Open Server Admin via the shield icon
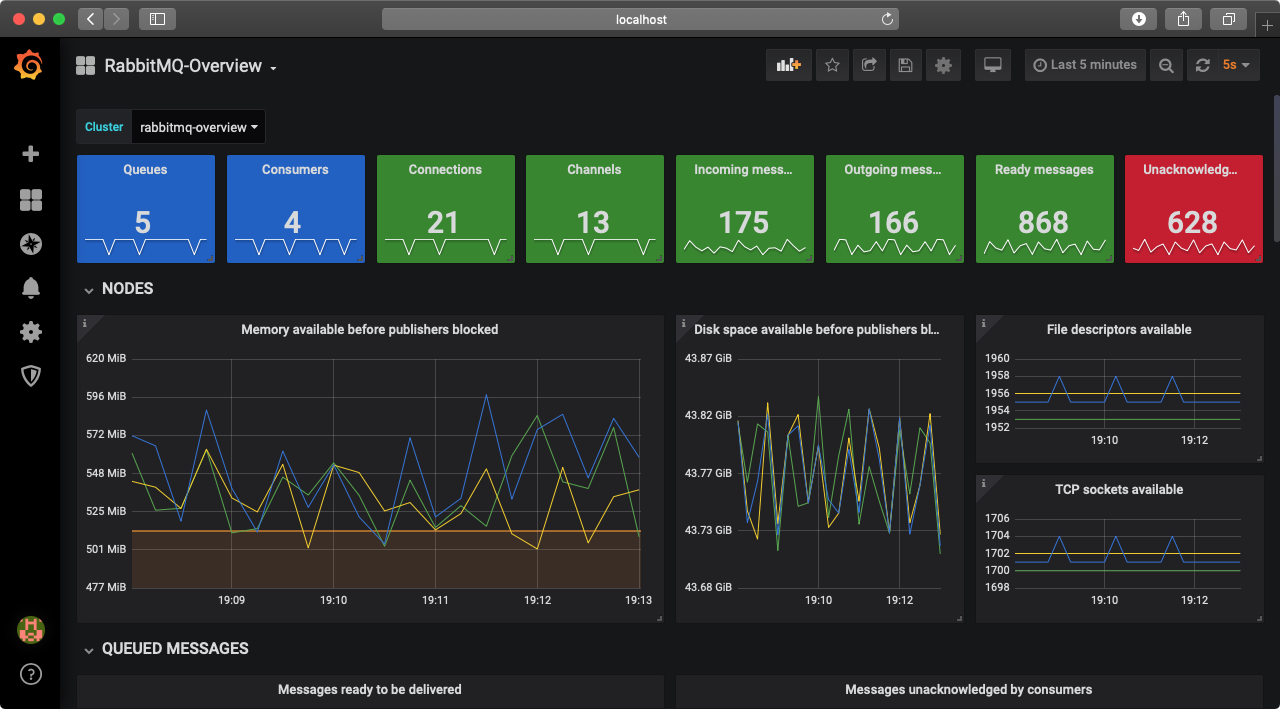Screen dimensions: 1280x709 pos(30,375)
